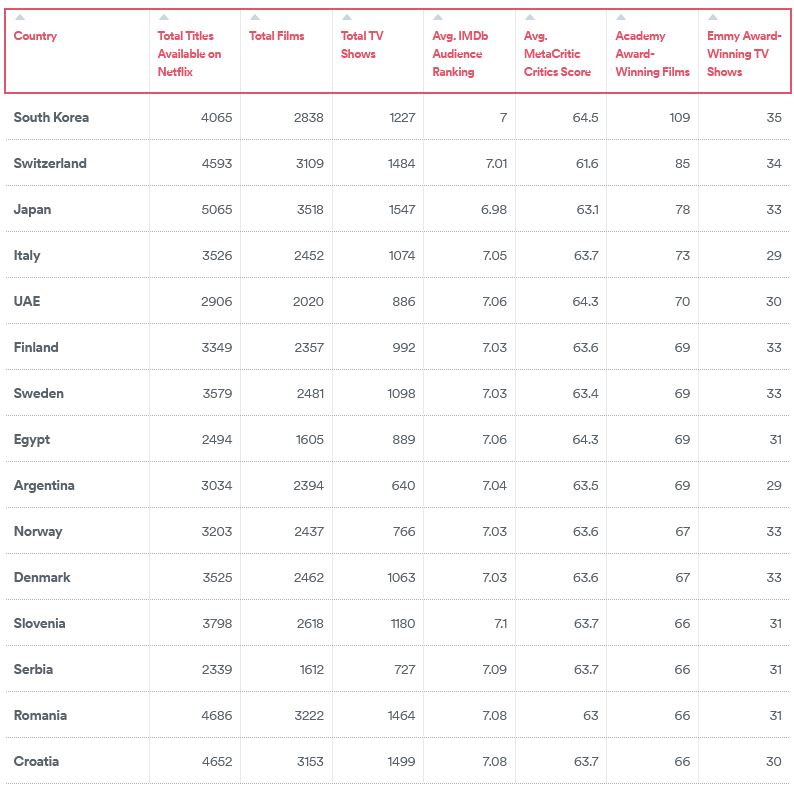This screenshot has height=795, width=794.
Task: Sort by Avg. MetaCritic Critics Score header
Action: click(x=557, y=54)
